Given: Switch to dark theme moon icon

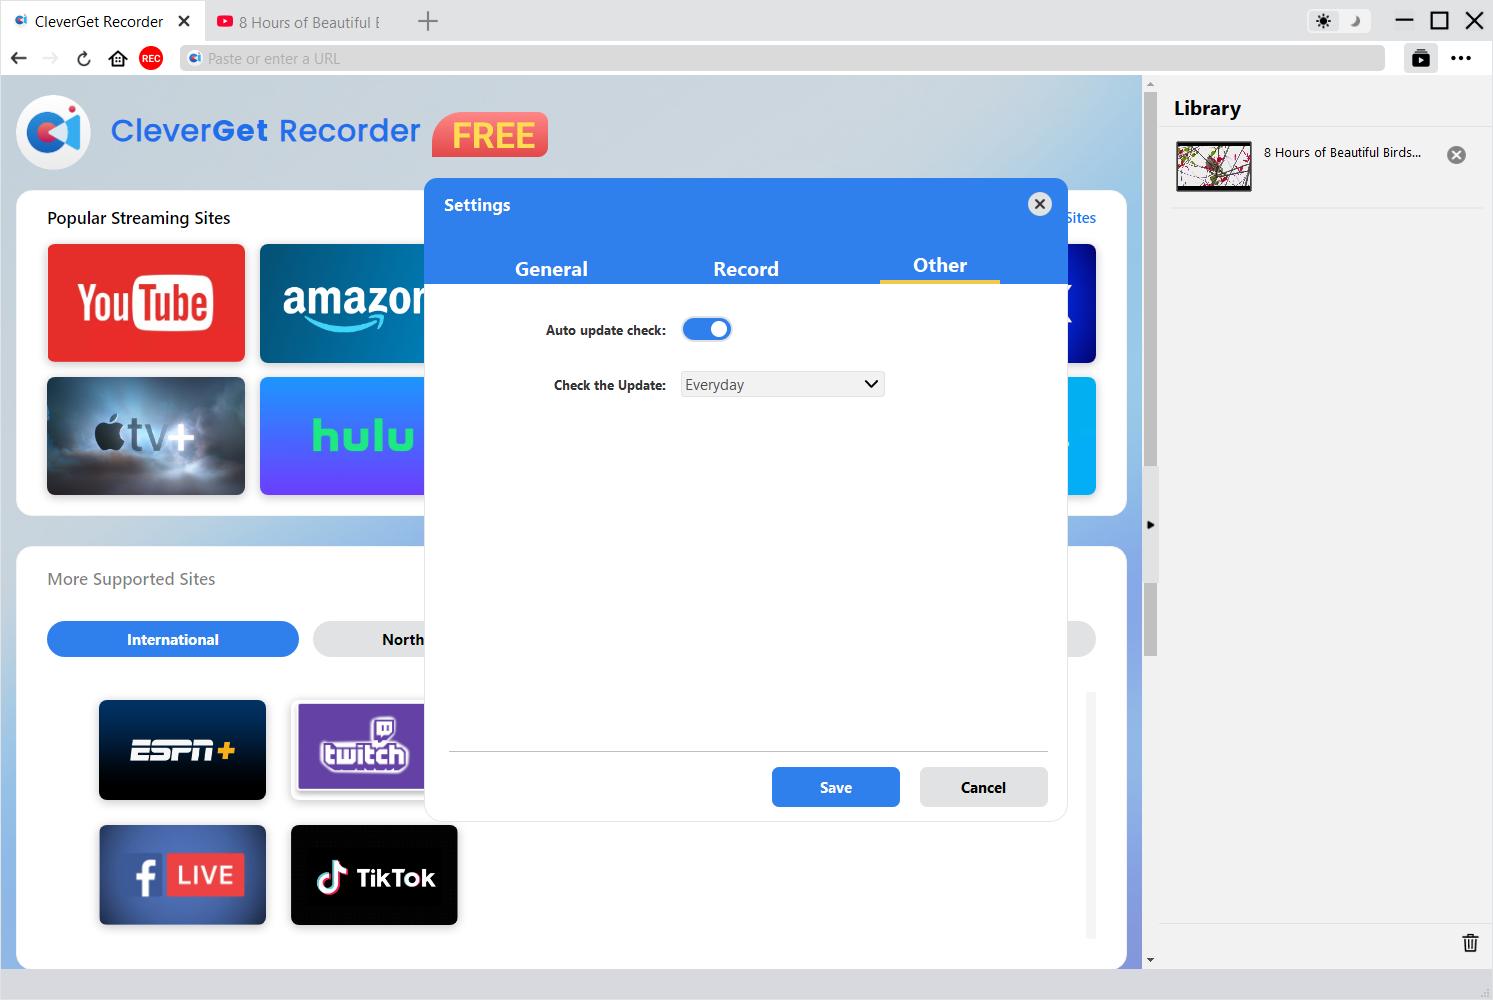Looking at the screenshot, I should (x=1356, y=21).
